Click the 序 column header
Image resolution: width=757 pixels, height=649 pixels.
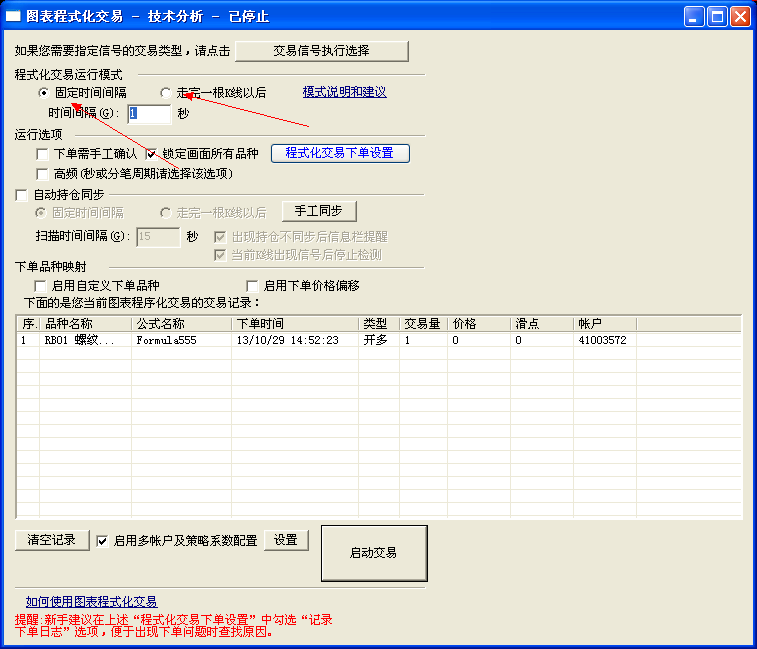pos(28,324)
